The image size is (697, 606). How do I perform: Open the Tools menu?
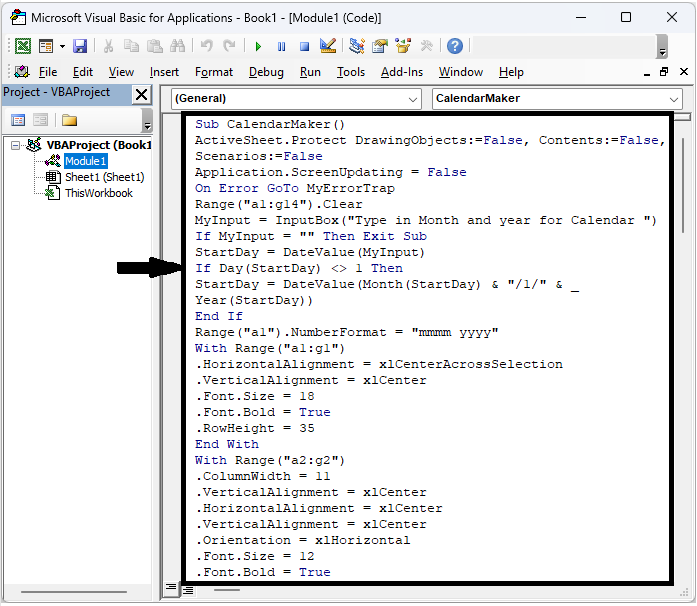pyautogui.click(x=351, y=72)
